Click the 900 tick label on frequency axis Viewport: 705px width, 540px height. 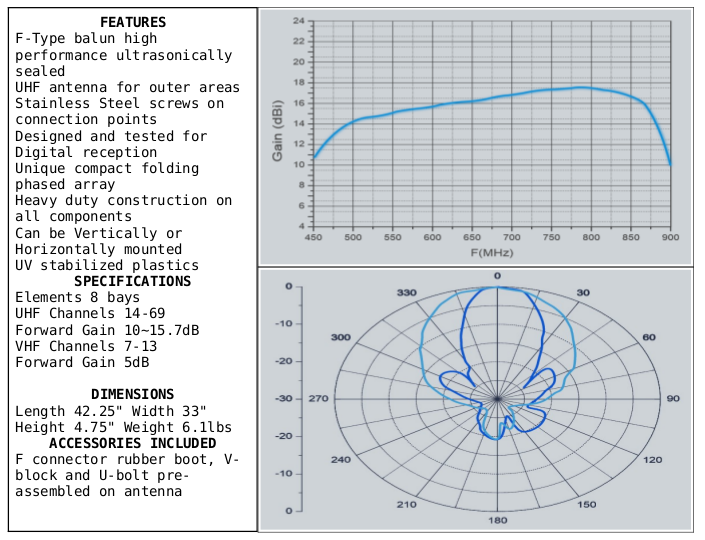671,238
